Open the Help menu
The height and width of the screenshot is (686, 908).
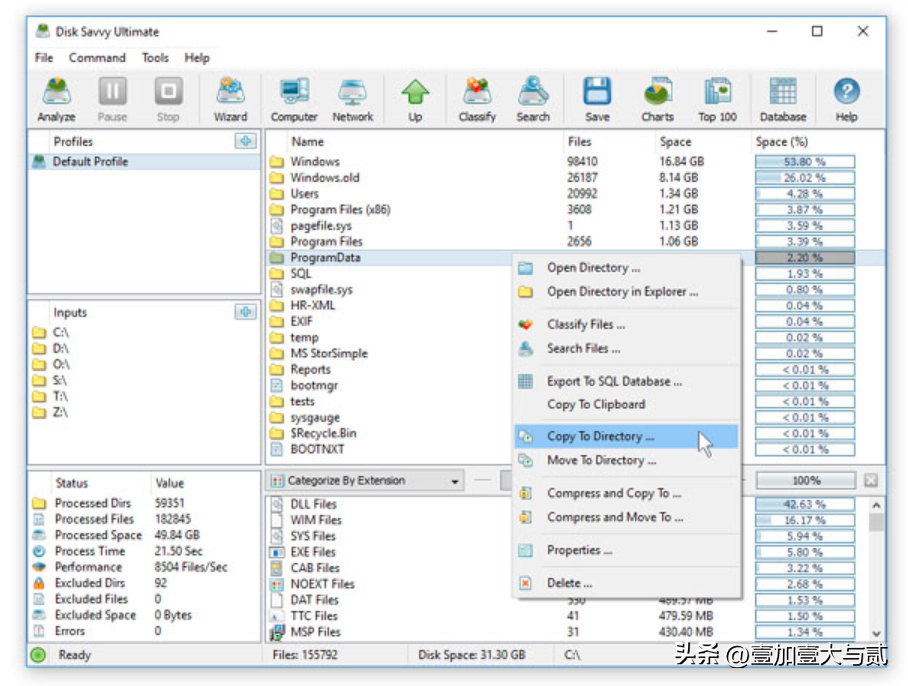(x=197, y=57)
